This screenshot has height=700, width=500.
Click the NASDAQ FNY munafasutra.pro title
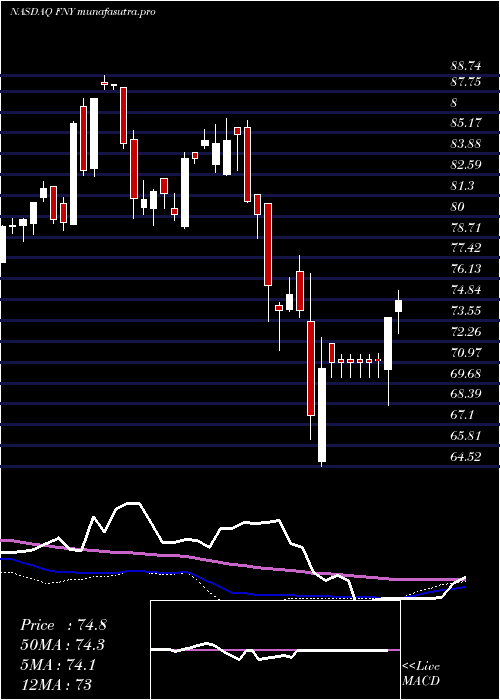83,12
